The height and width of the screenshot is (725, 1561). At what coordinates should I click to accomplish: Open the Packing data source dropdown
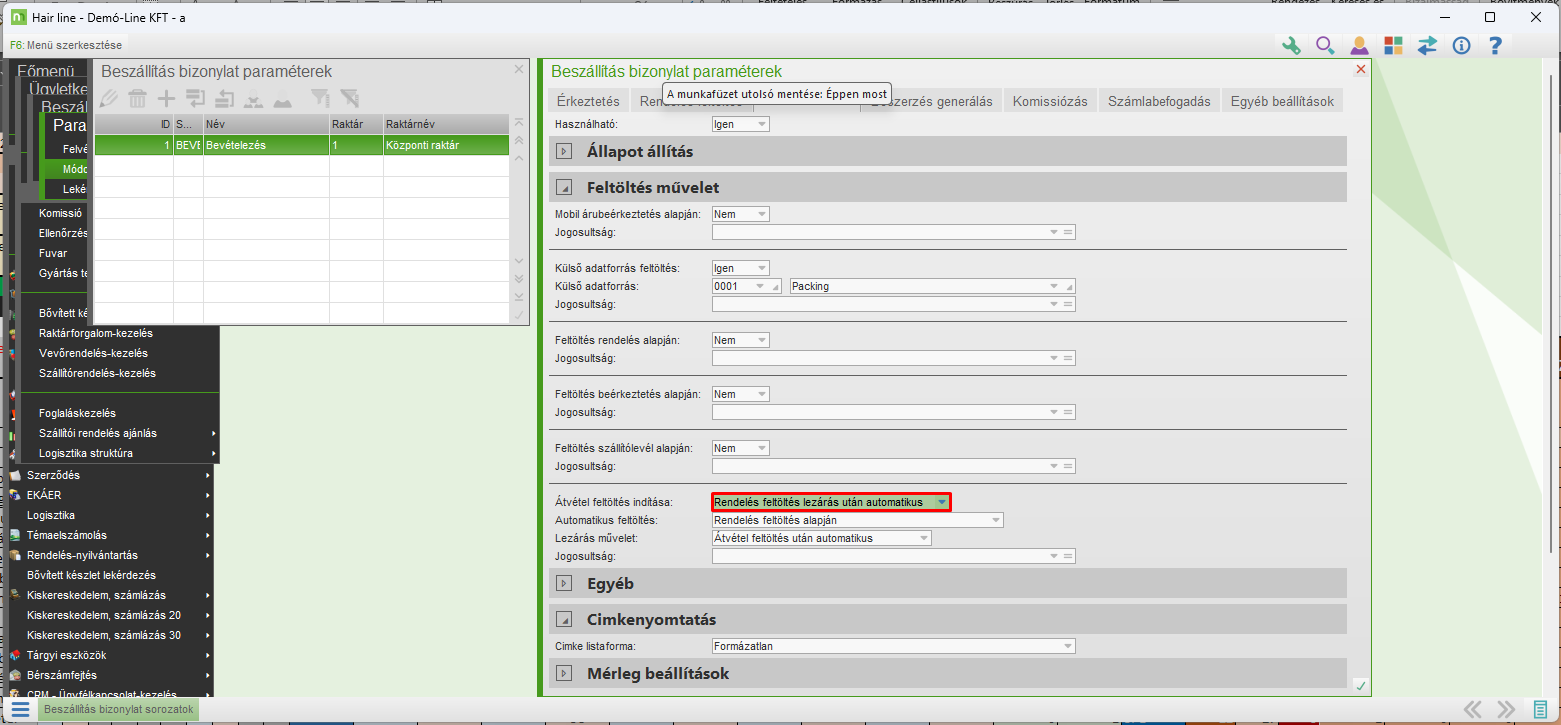(x=1054, y=286)
